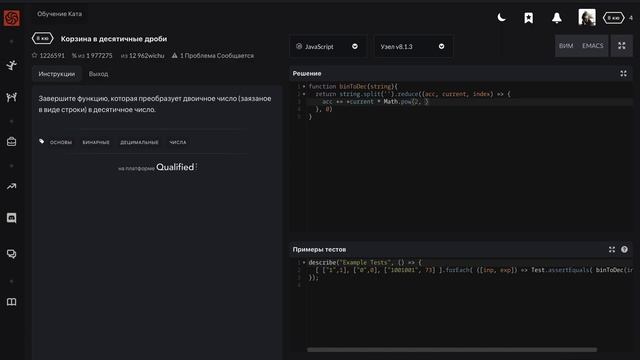The image size is (640, 360).
Task: Collapse function fold arrow on line 1
Action: click(304, 87)
